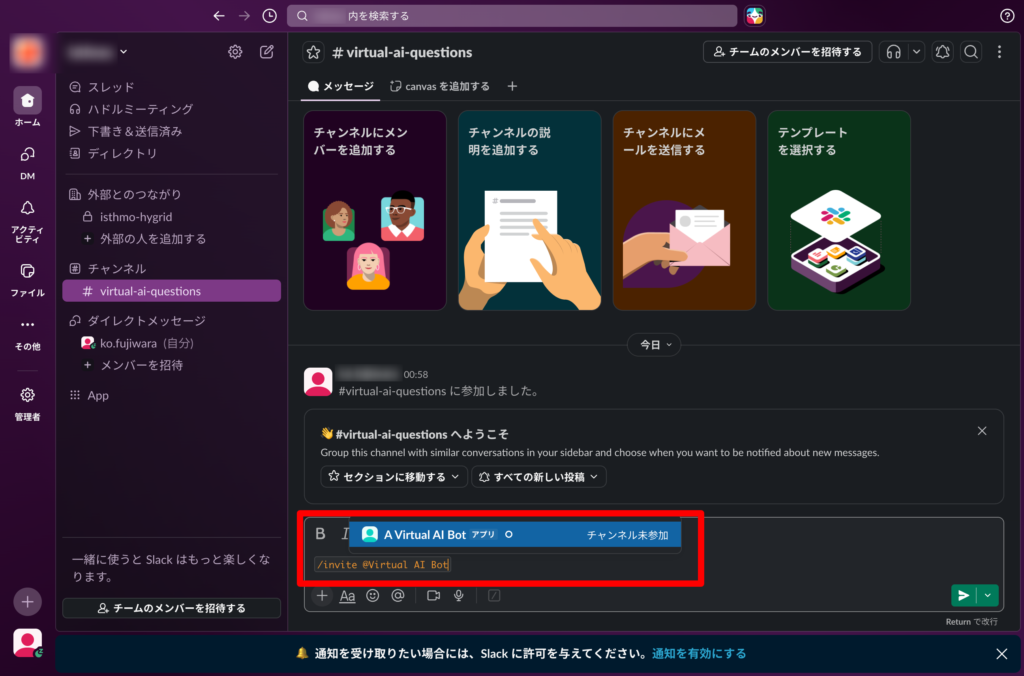This screenshot has height=676, width=1024.
Task: Start a huddle with headphones icon
Action: (x=894, y=52)
